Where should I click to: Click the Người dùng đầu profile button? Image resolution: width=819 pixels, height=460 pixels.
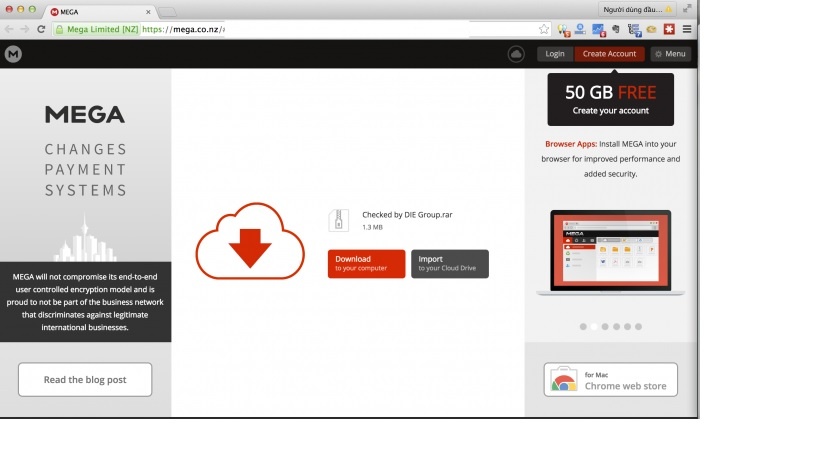(x=637, y=9)
